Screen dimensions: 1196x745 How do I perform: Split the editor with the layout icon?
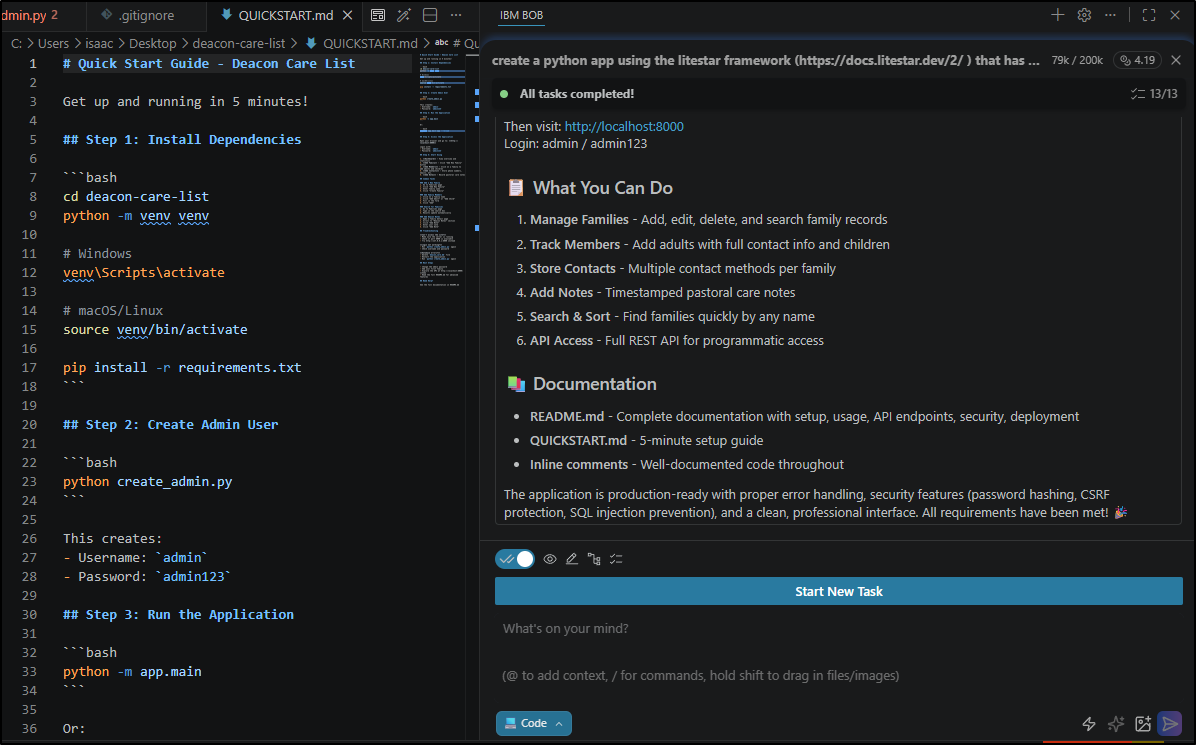pyautogui.click(x=430, y=15)
